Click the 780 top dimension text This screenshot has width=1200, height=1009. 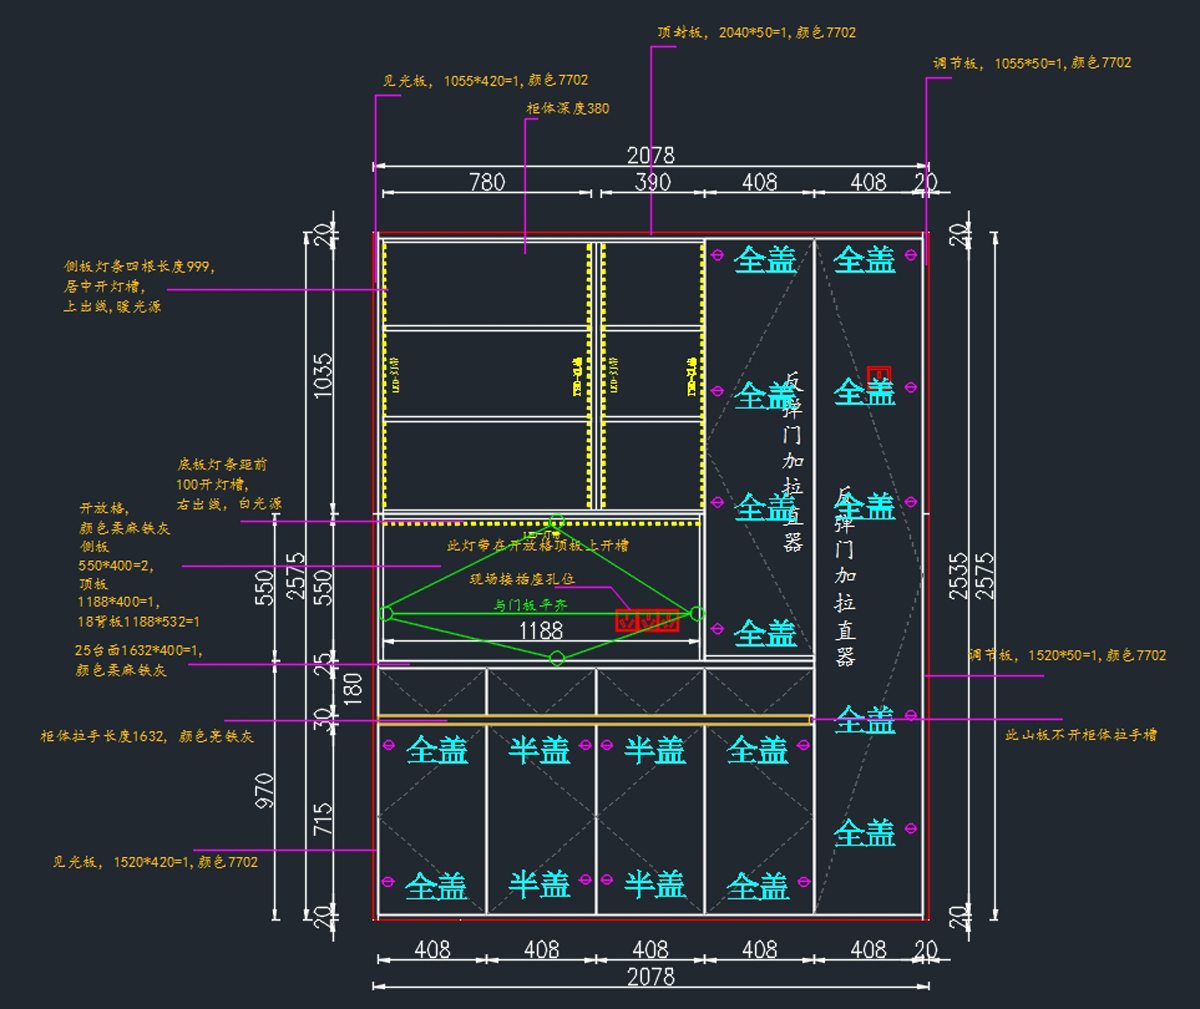487,182
